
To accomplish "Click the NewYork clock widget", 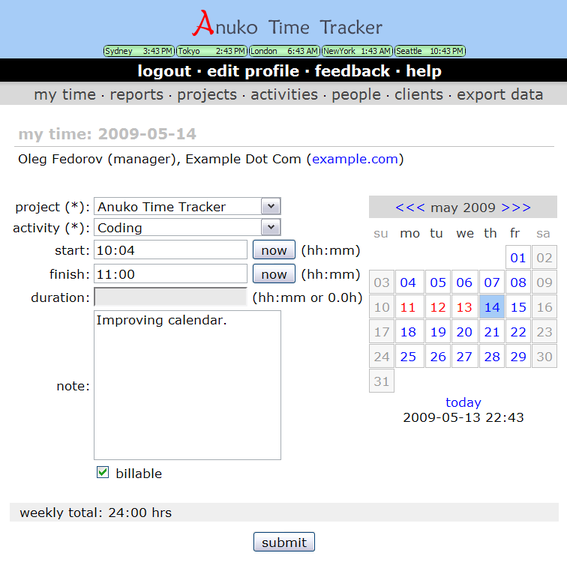I will (x=357, y=51).
